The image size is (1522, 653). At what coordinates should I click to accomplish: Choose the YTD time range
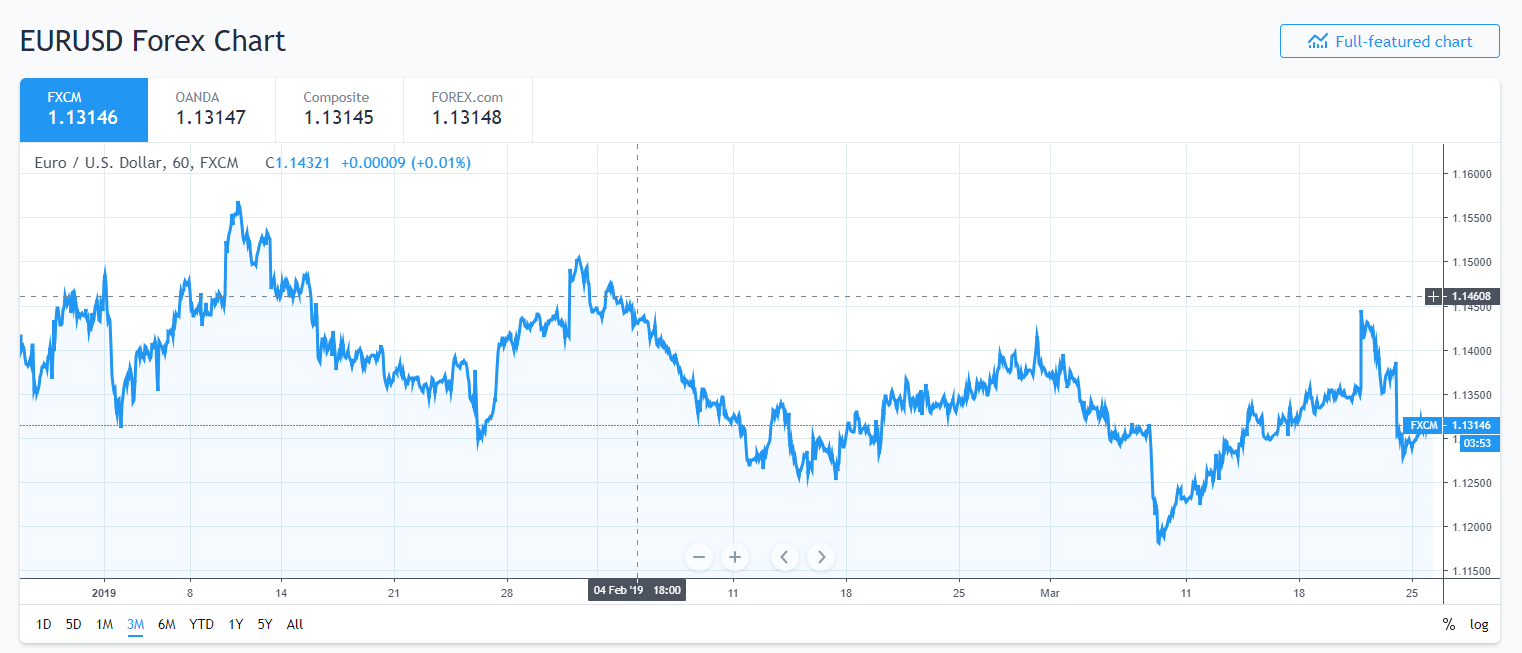coord(201,624)
